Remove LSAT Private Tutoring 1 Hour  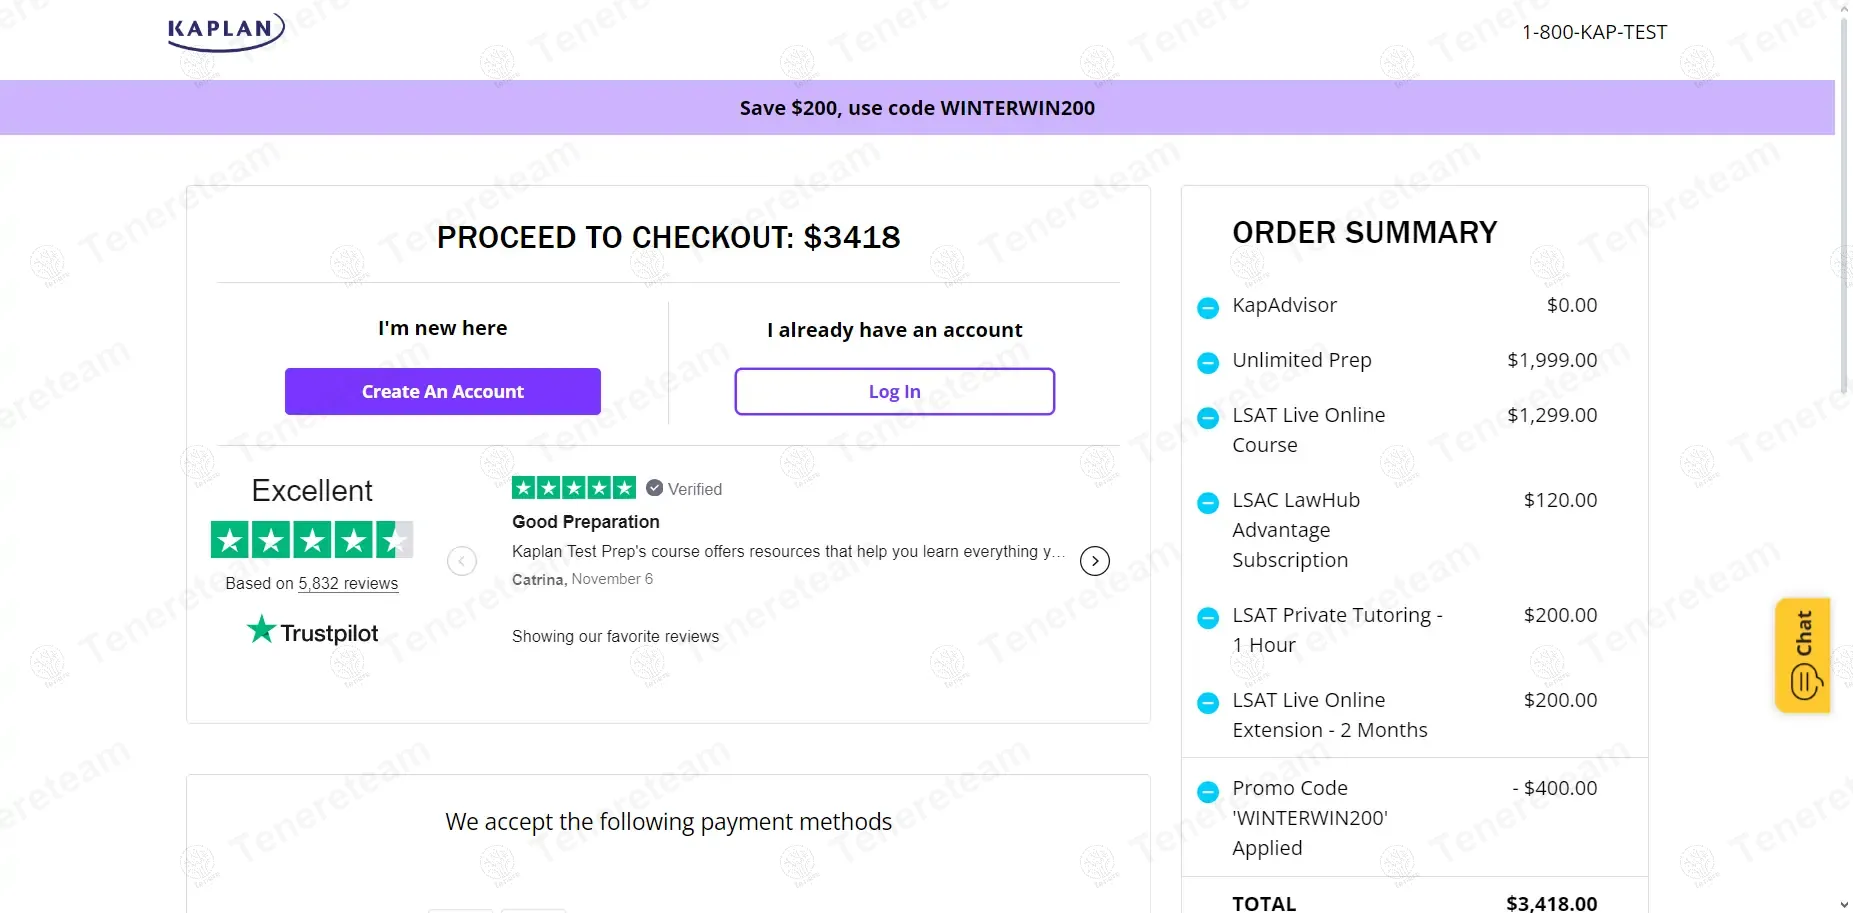click(1208, 617)
